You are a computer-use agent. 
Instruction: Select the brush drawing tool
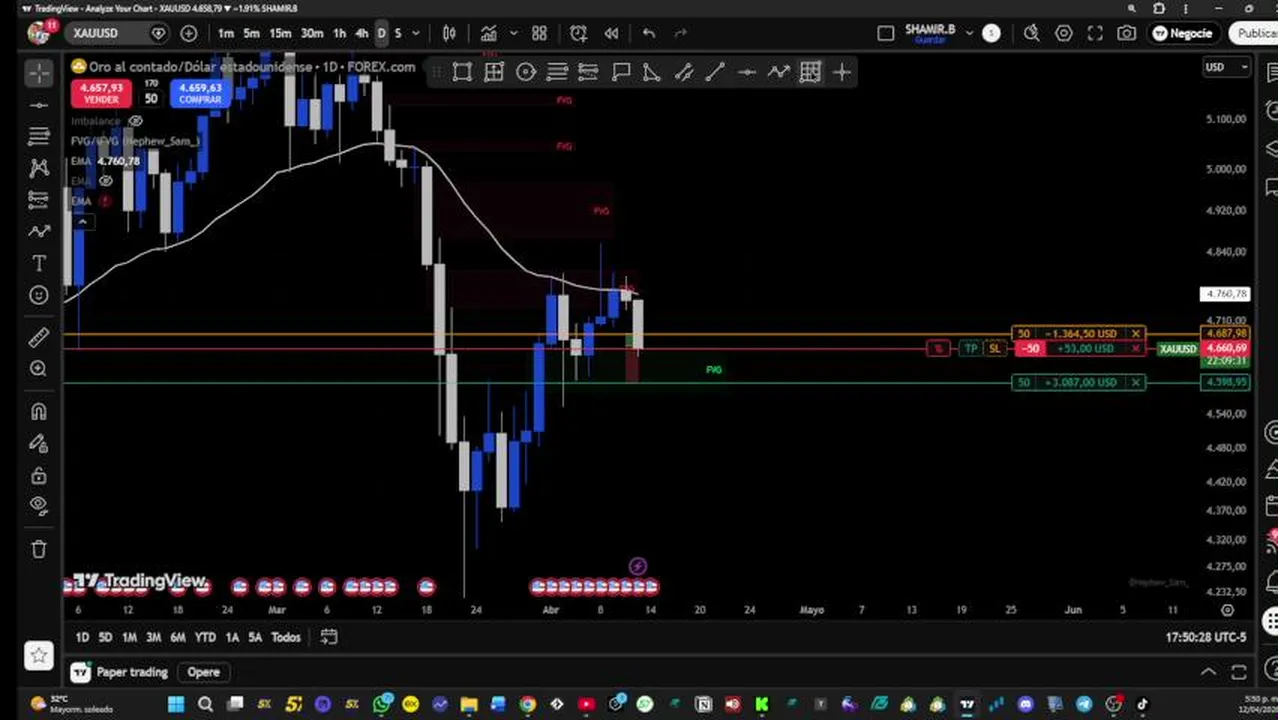(39, 231)
